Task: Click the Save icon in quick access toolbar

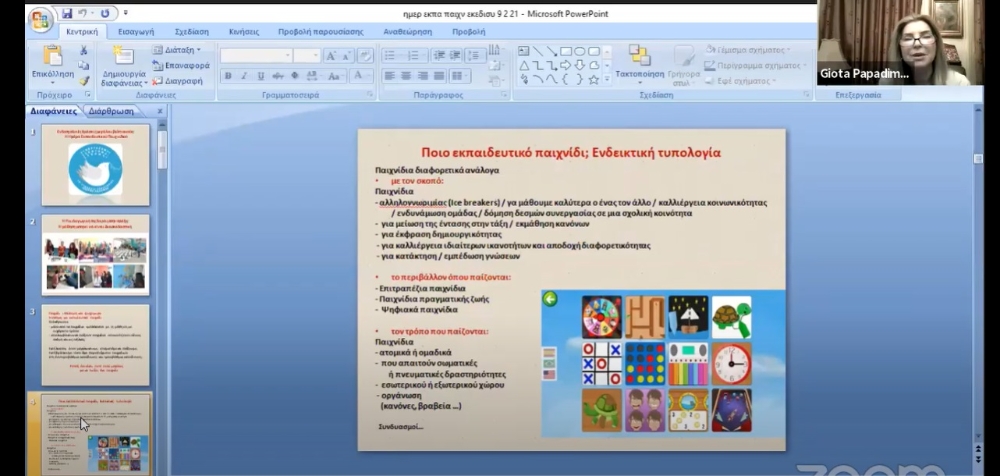Action: pos(67,14)
